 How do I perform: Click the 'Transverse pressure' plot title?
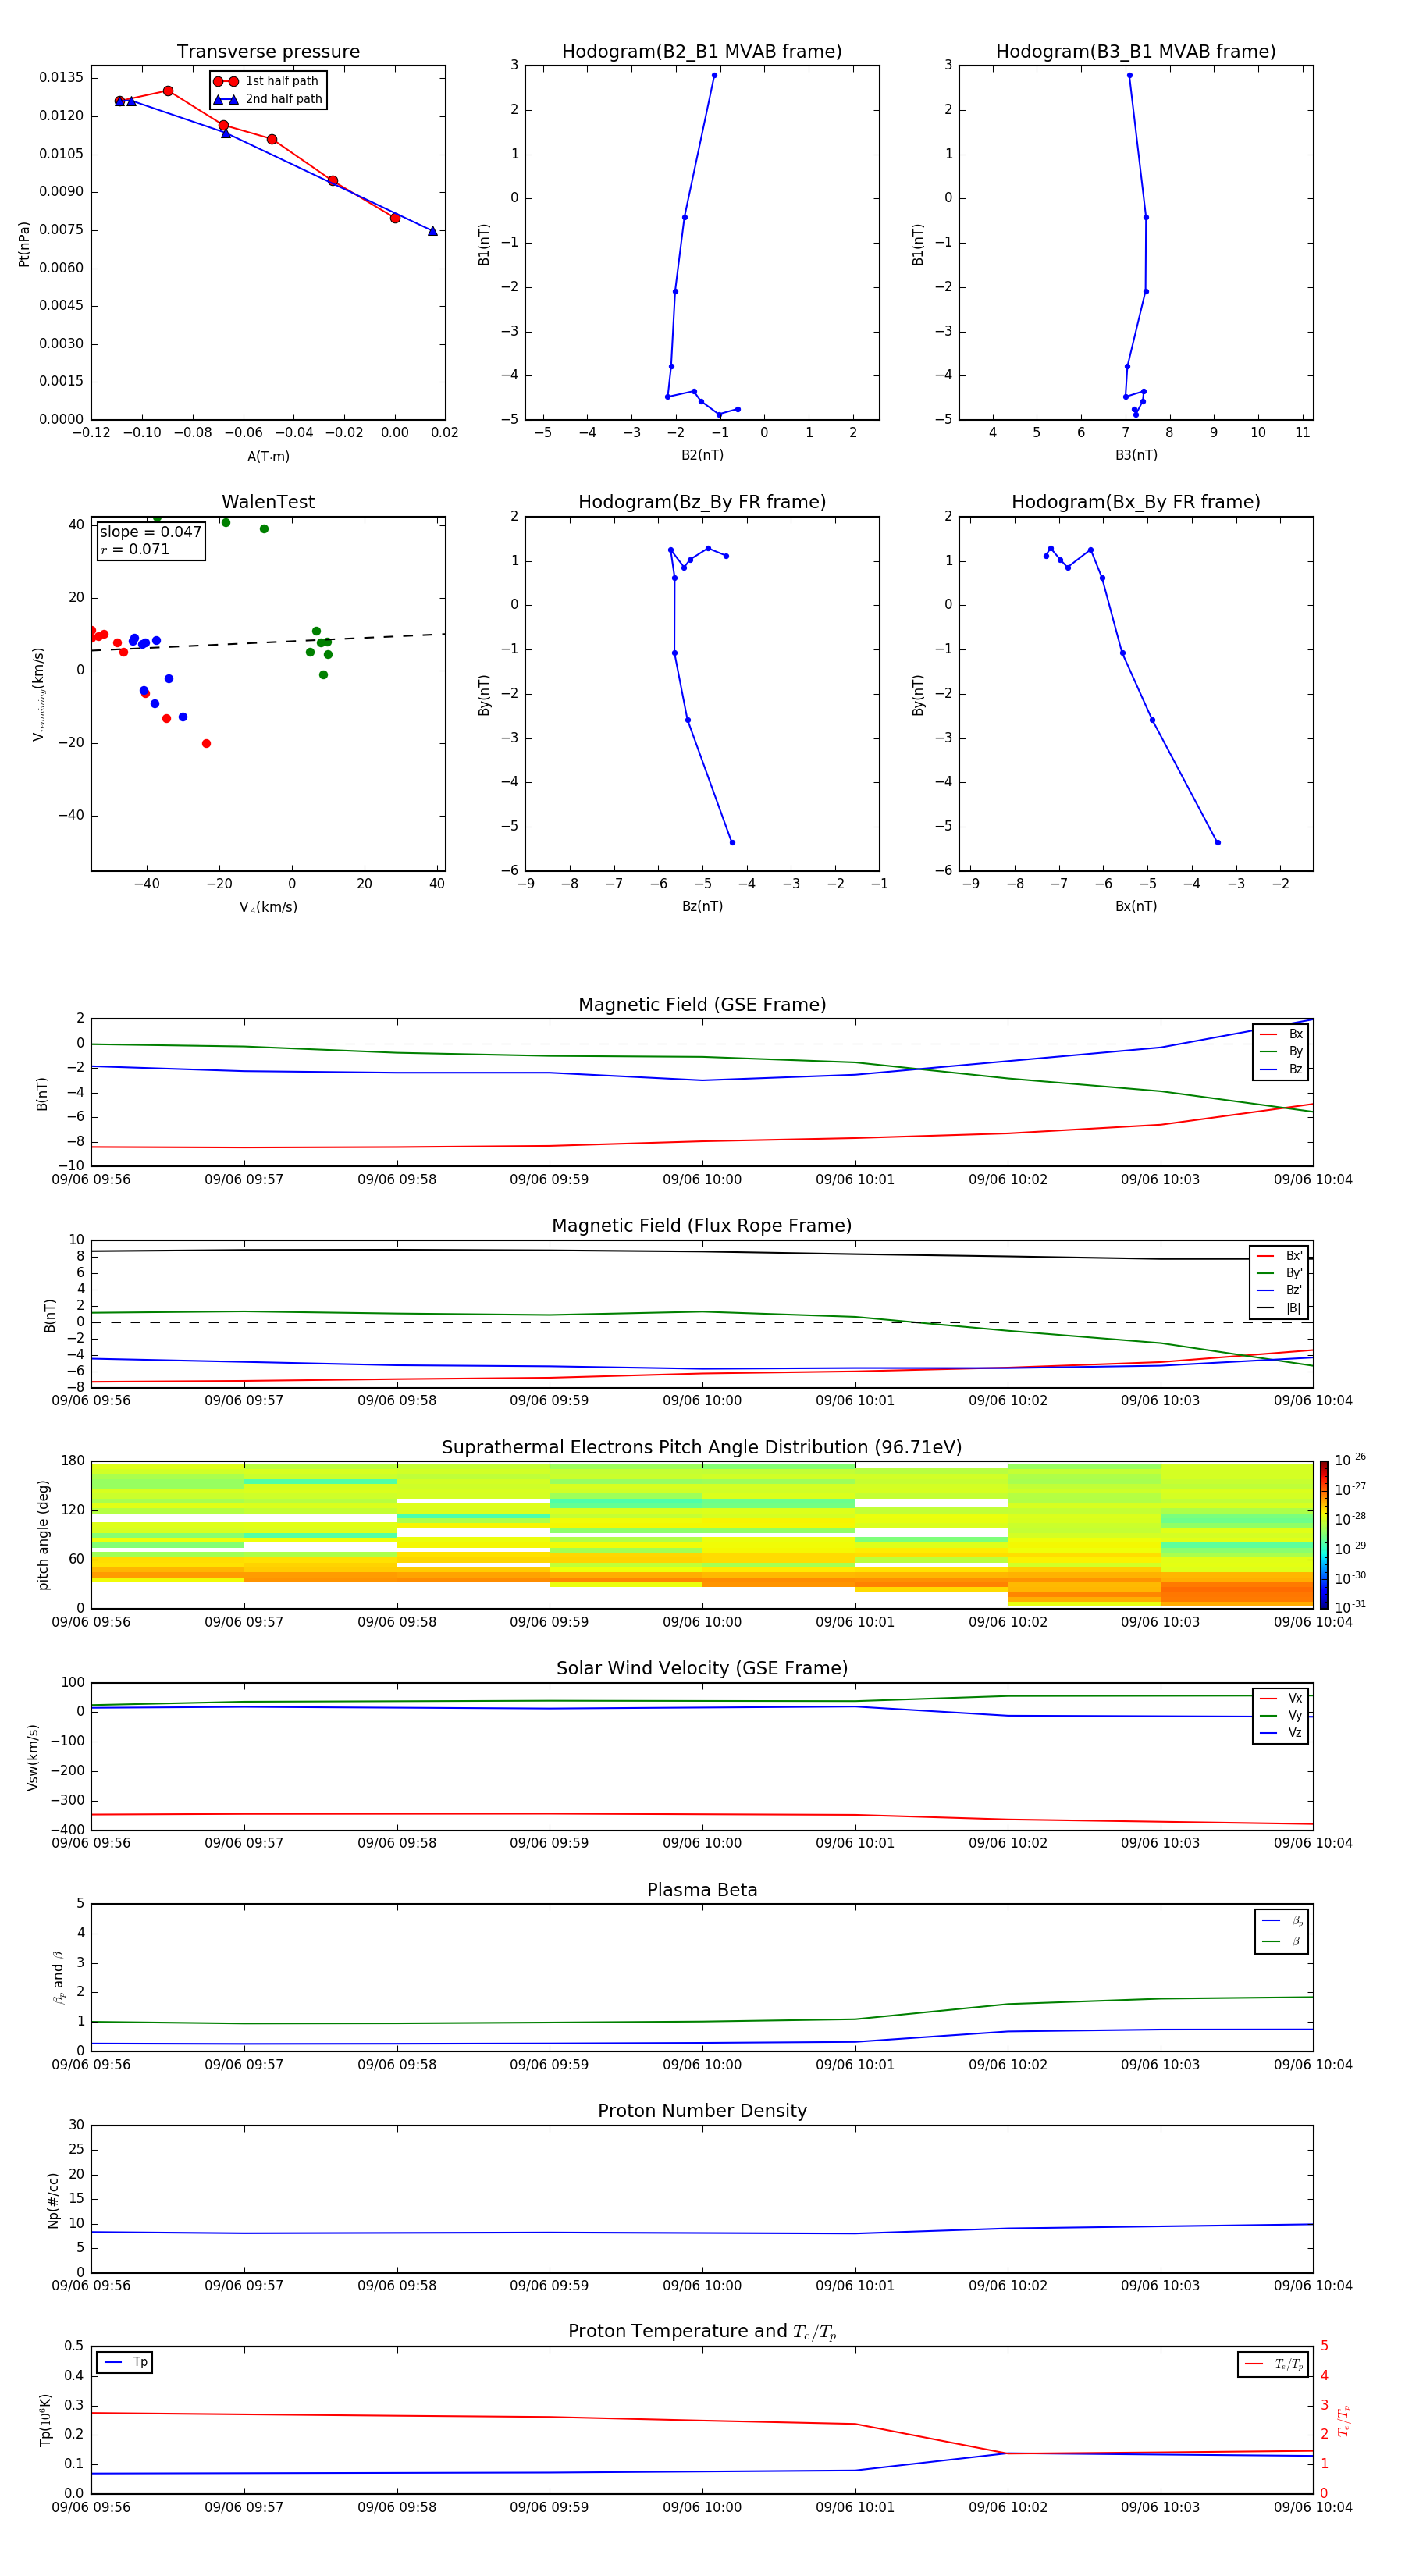268,51
